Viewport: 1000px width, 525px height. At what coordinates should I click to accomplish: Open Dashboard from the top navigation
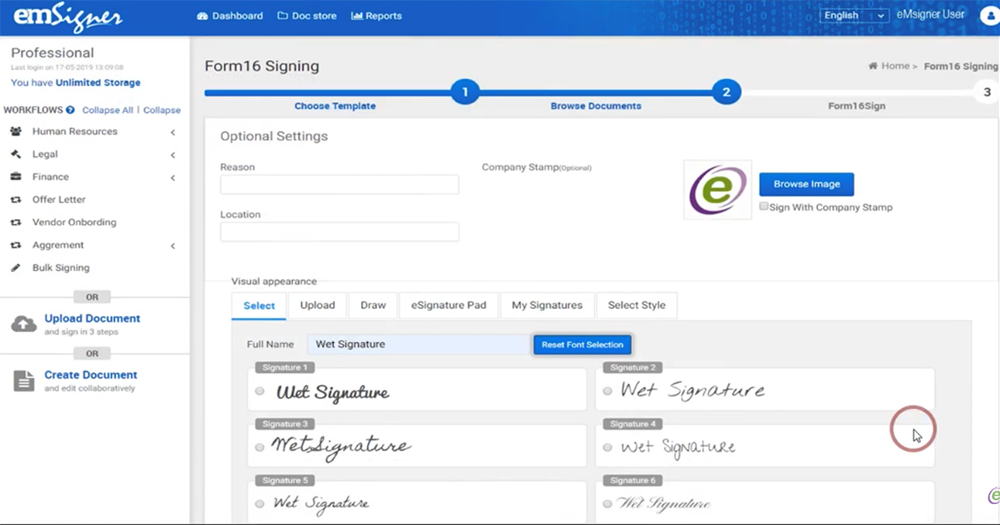tap(230, 16)
